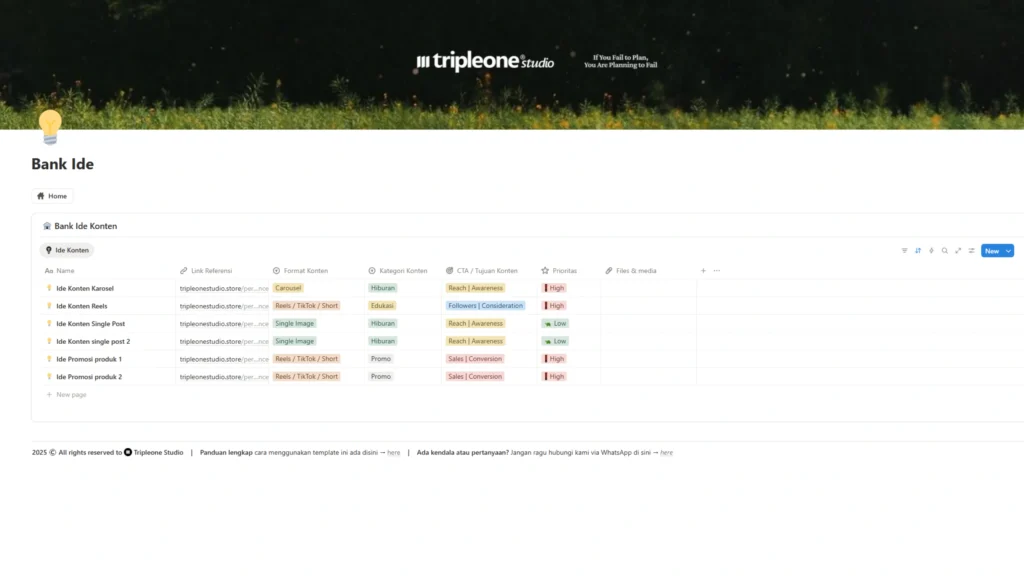Open the view settings sliders icon
Image resolution: width=1024 pixels, height=576 pixels.
tap(971, 251)
